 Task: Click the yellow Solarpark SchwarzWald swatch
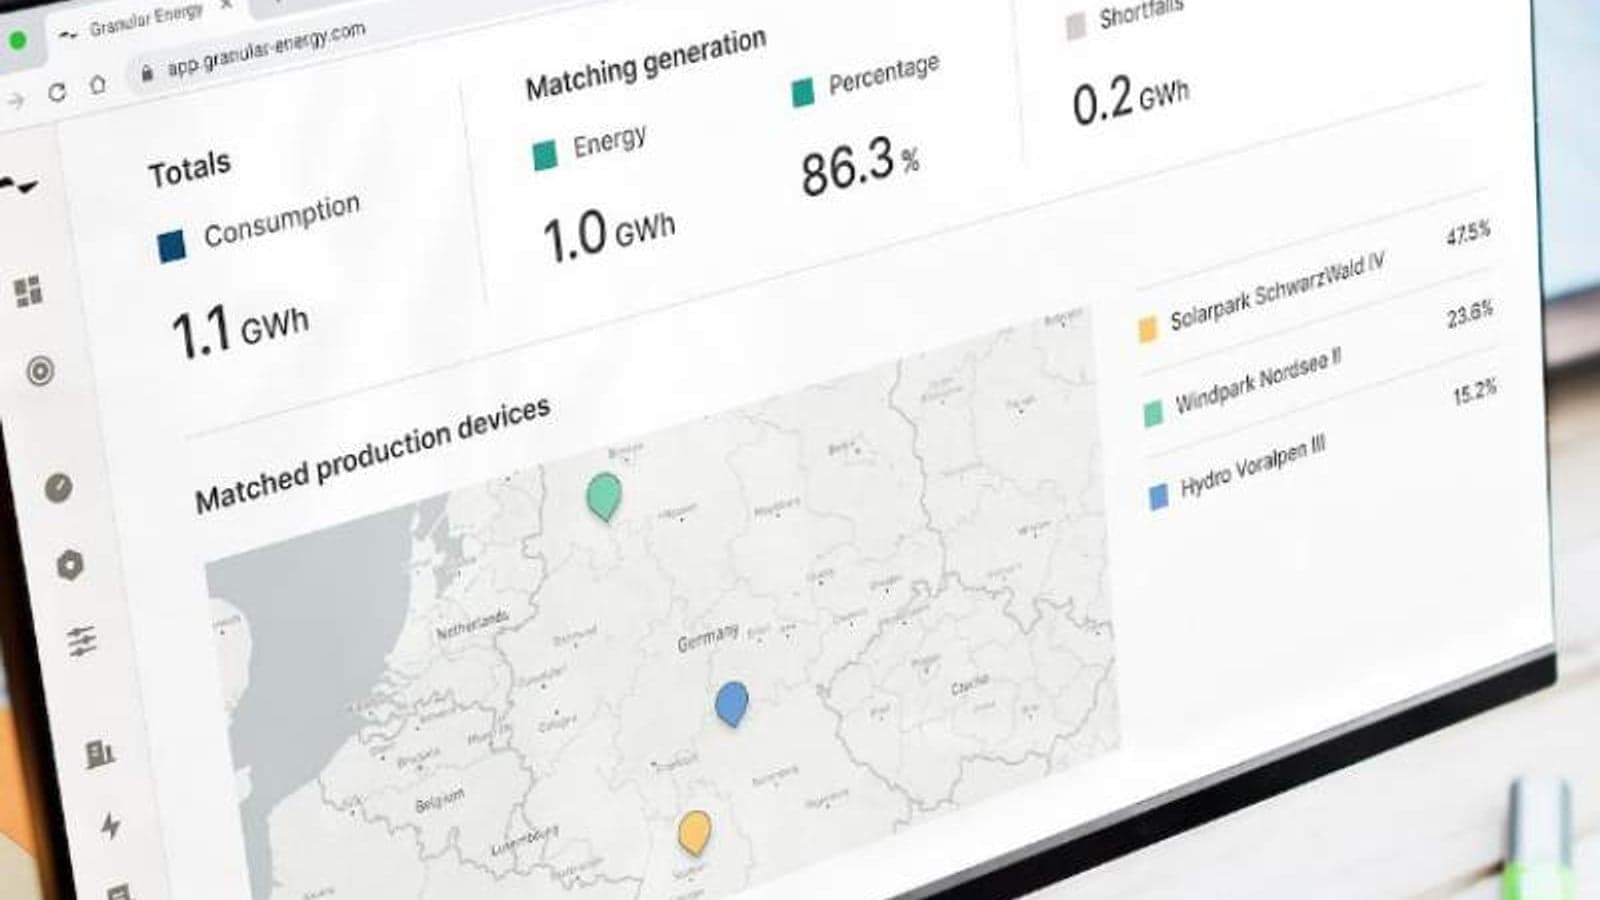tap(1148, 328)
